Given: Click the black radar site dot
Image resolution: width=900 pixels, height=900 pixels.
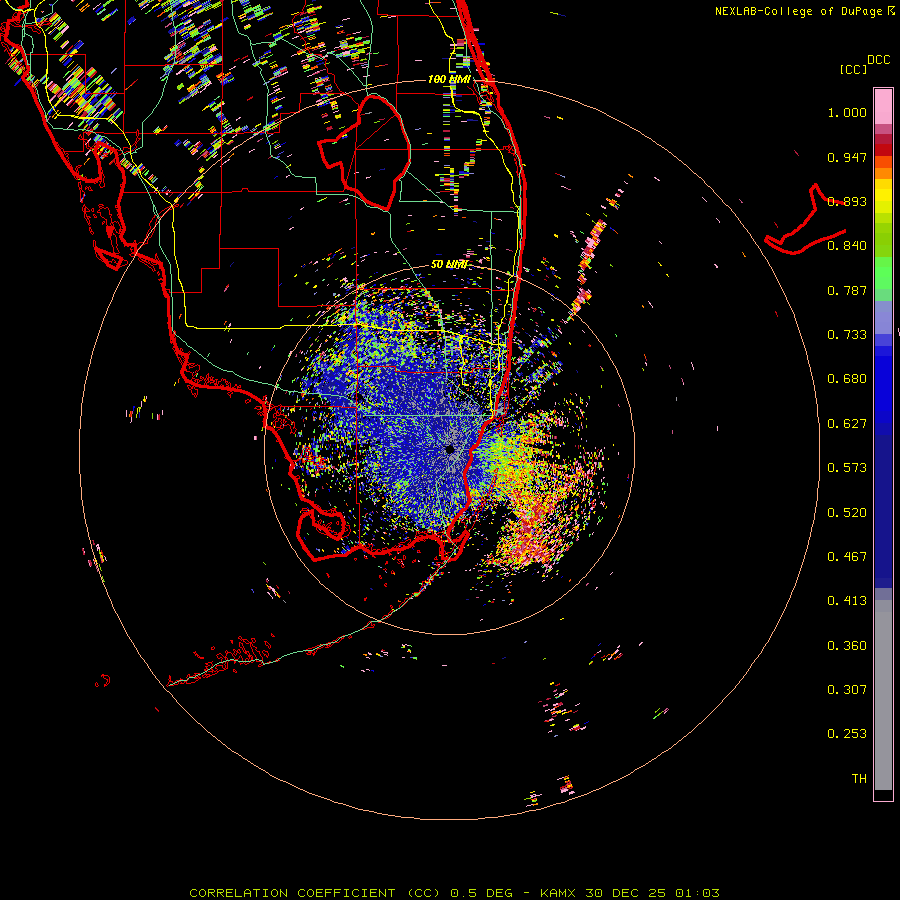Looking at the screenshot, I should pos(450,449).
